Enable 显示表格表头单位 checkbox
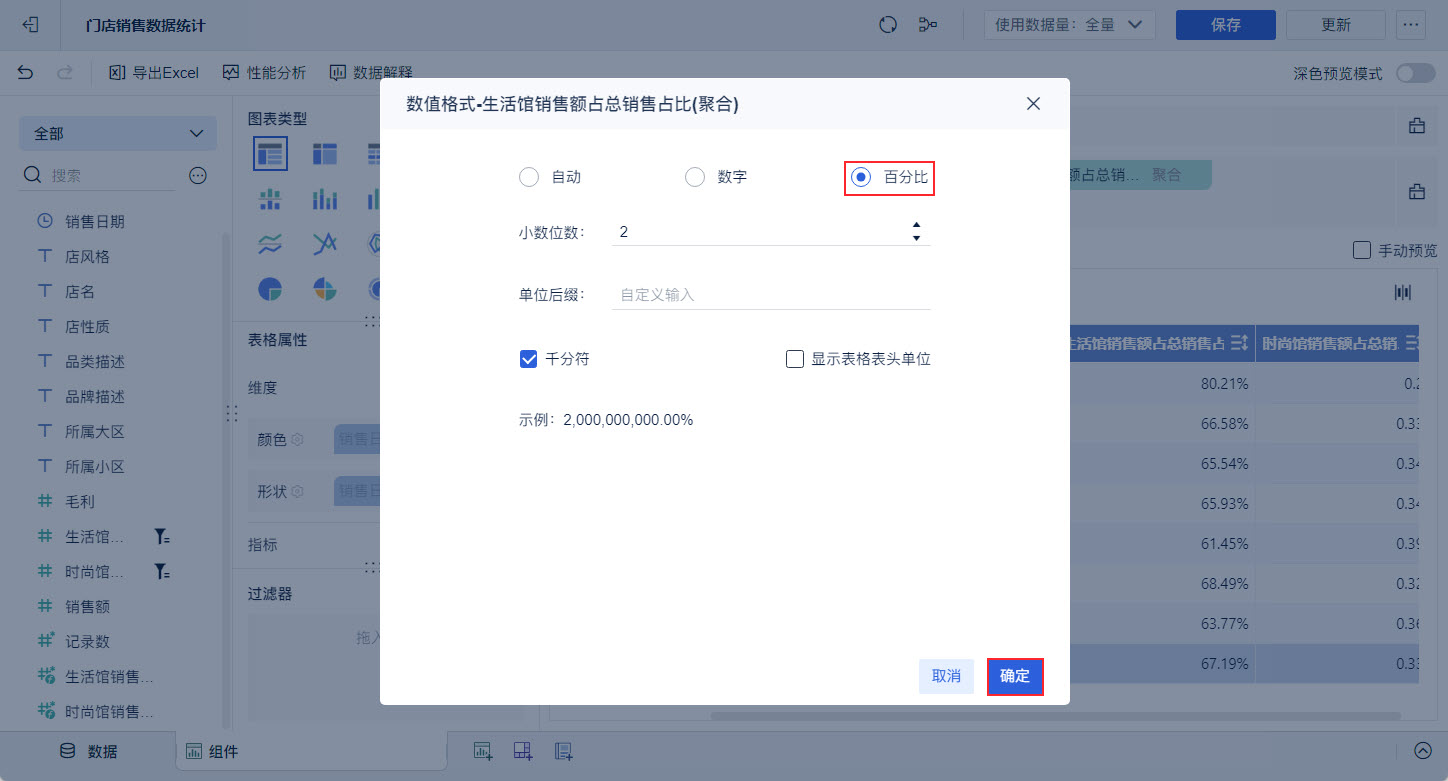The image size is (1448, 781). click(795, 359)
